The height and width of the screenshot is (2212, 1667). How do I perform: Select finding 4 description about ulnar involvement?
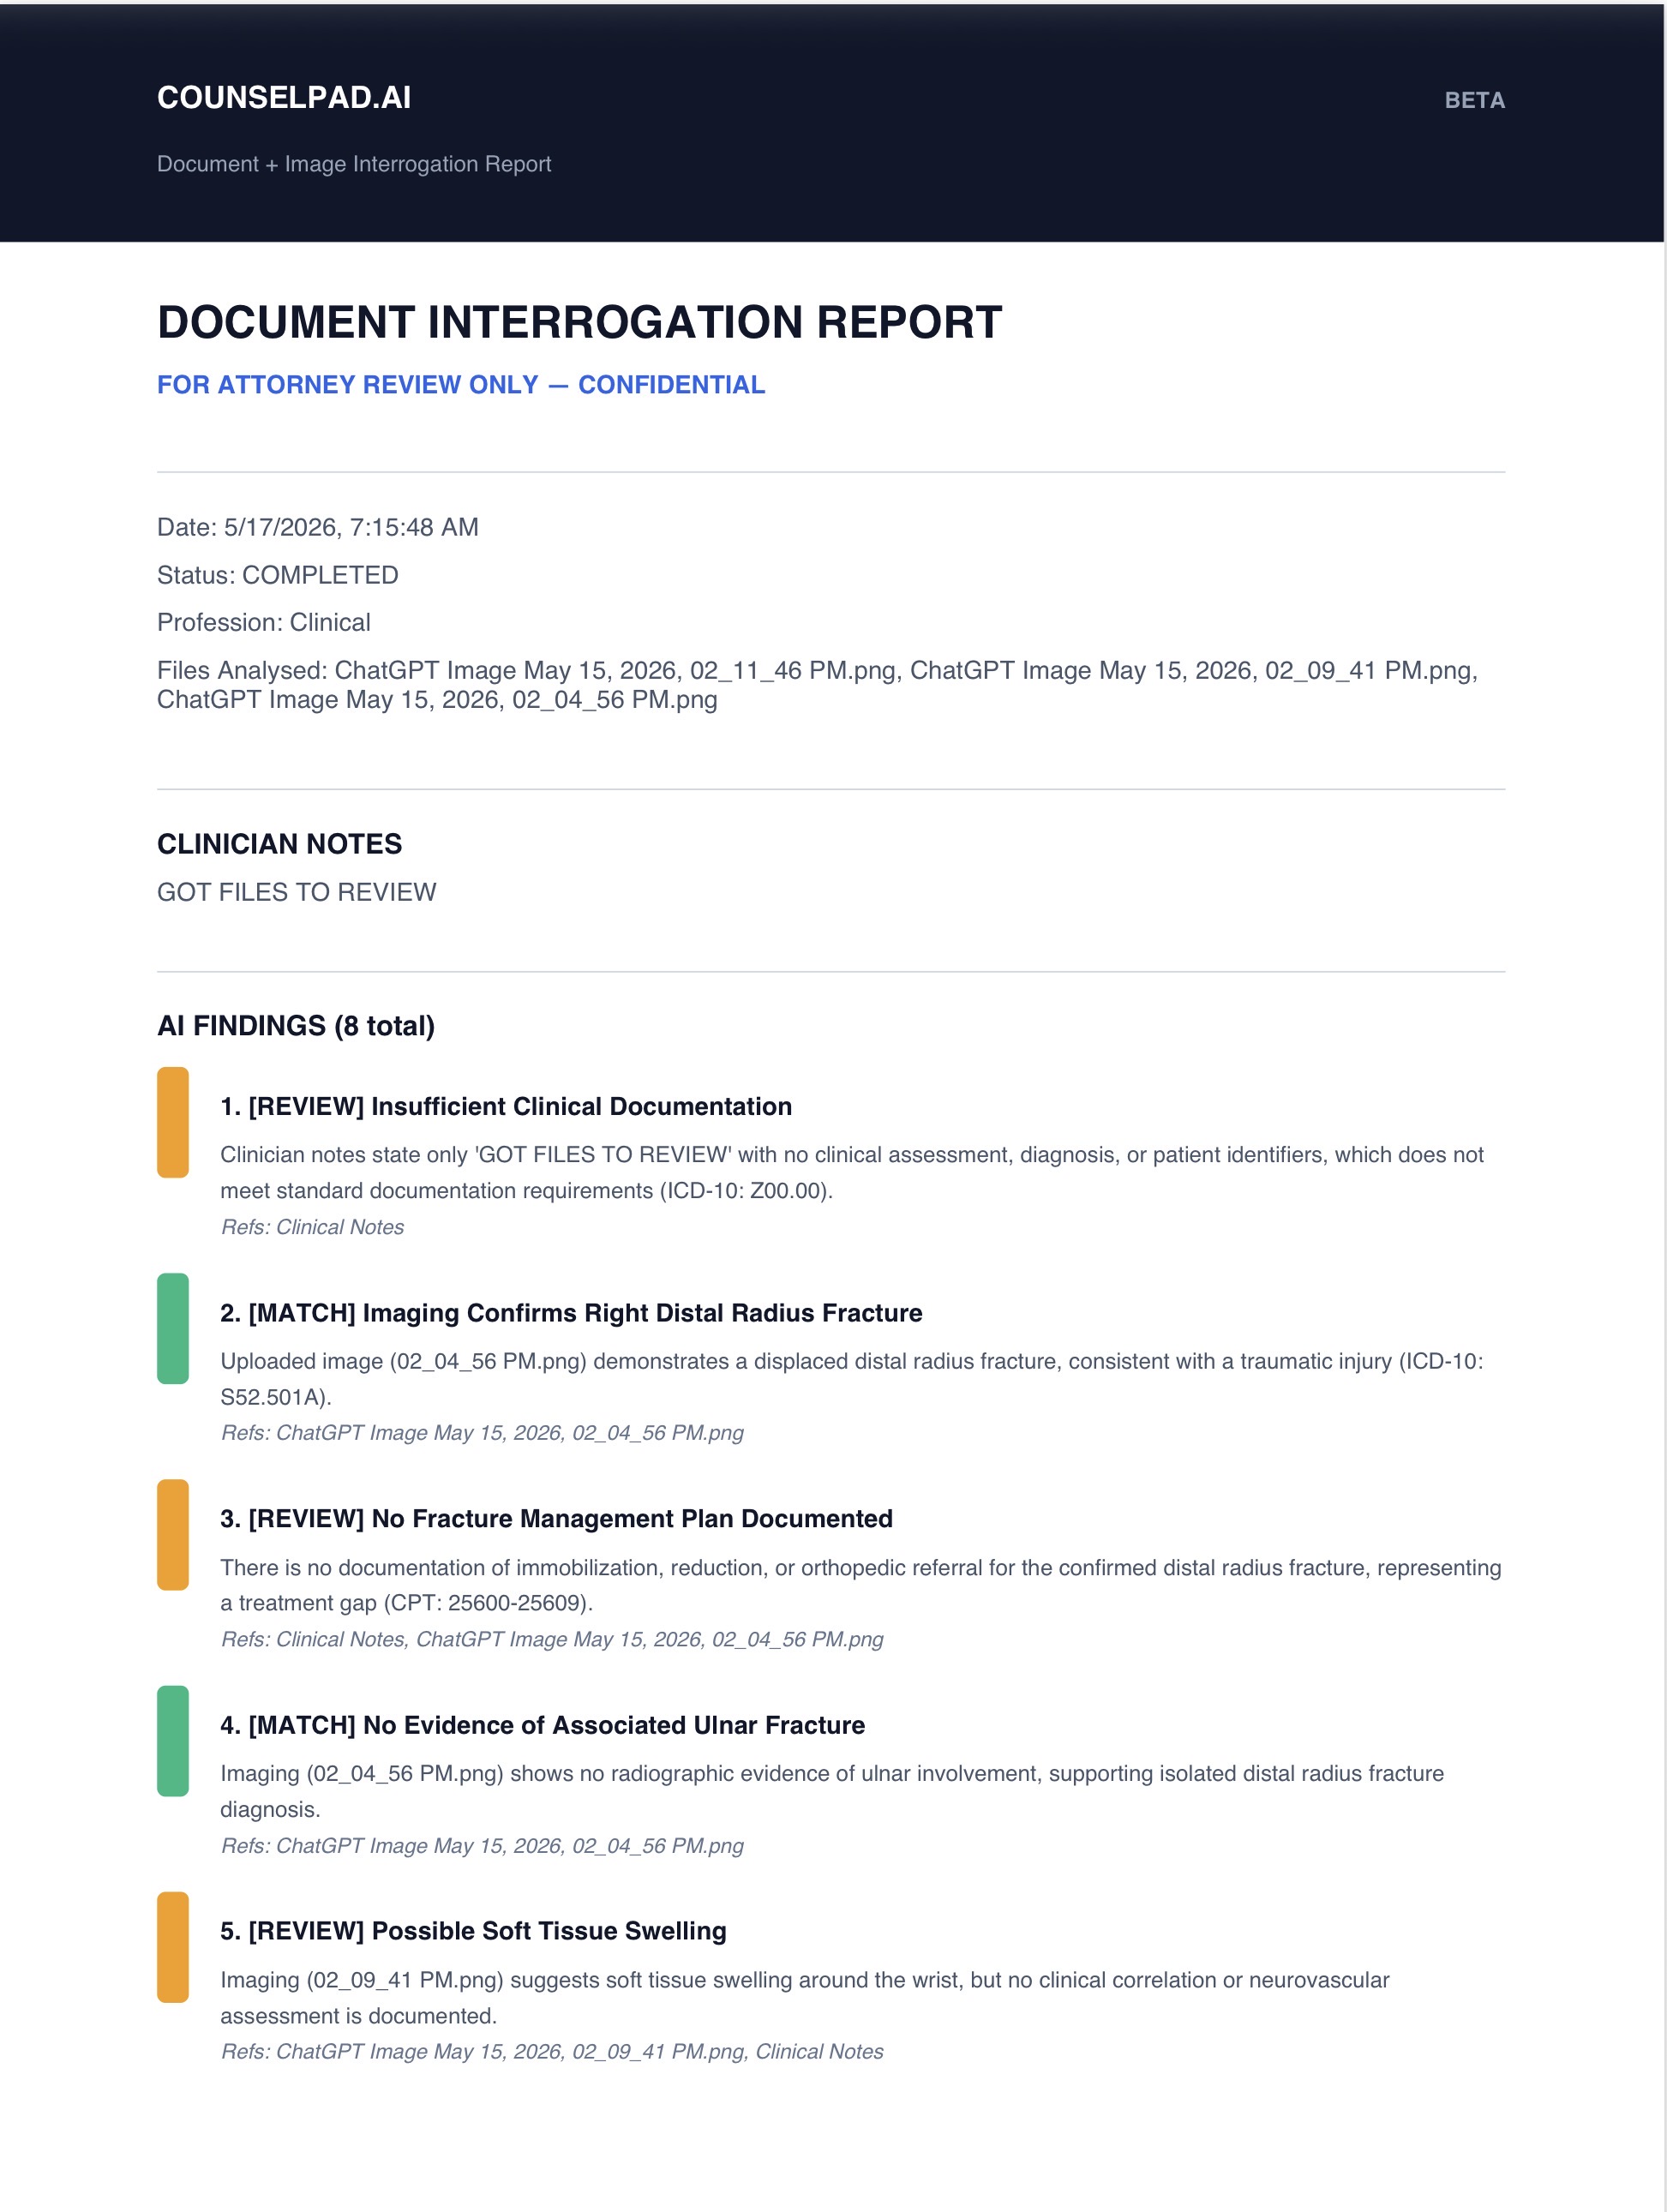point(832,1791)
